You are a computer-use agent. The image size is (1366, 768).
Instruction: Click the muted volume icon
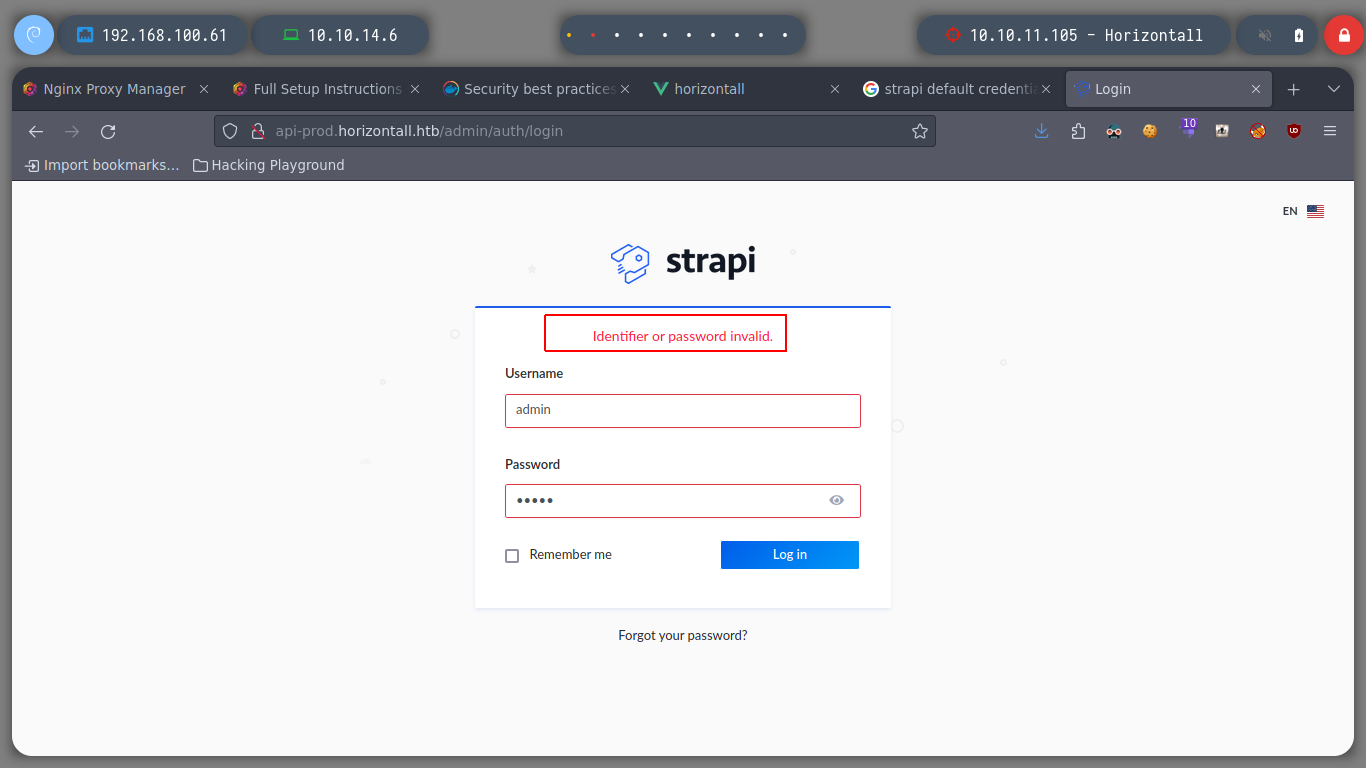click(1265, 35)
